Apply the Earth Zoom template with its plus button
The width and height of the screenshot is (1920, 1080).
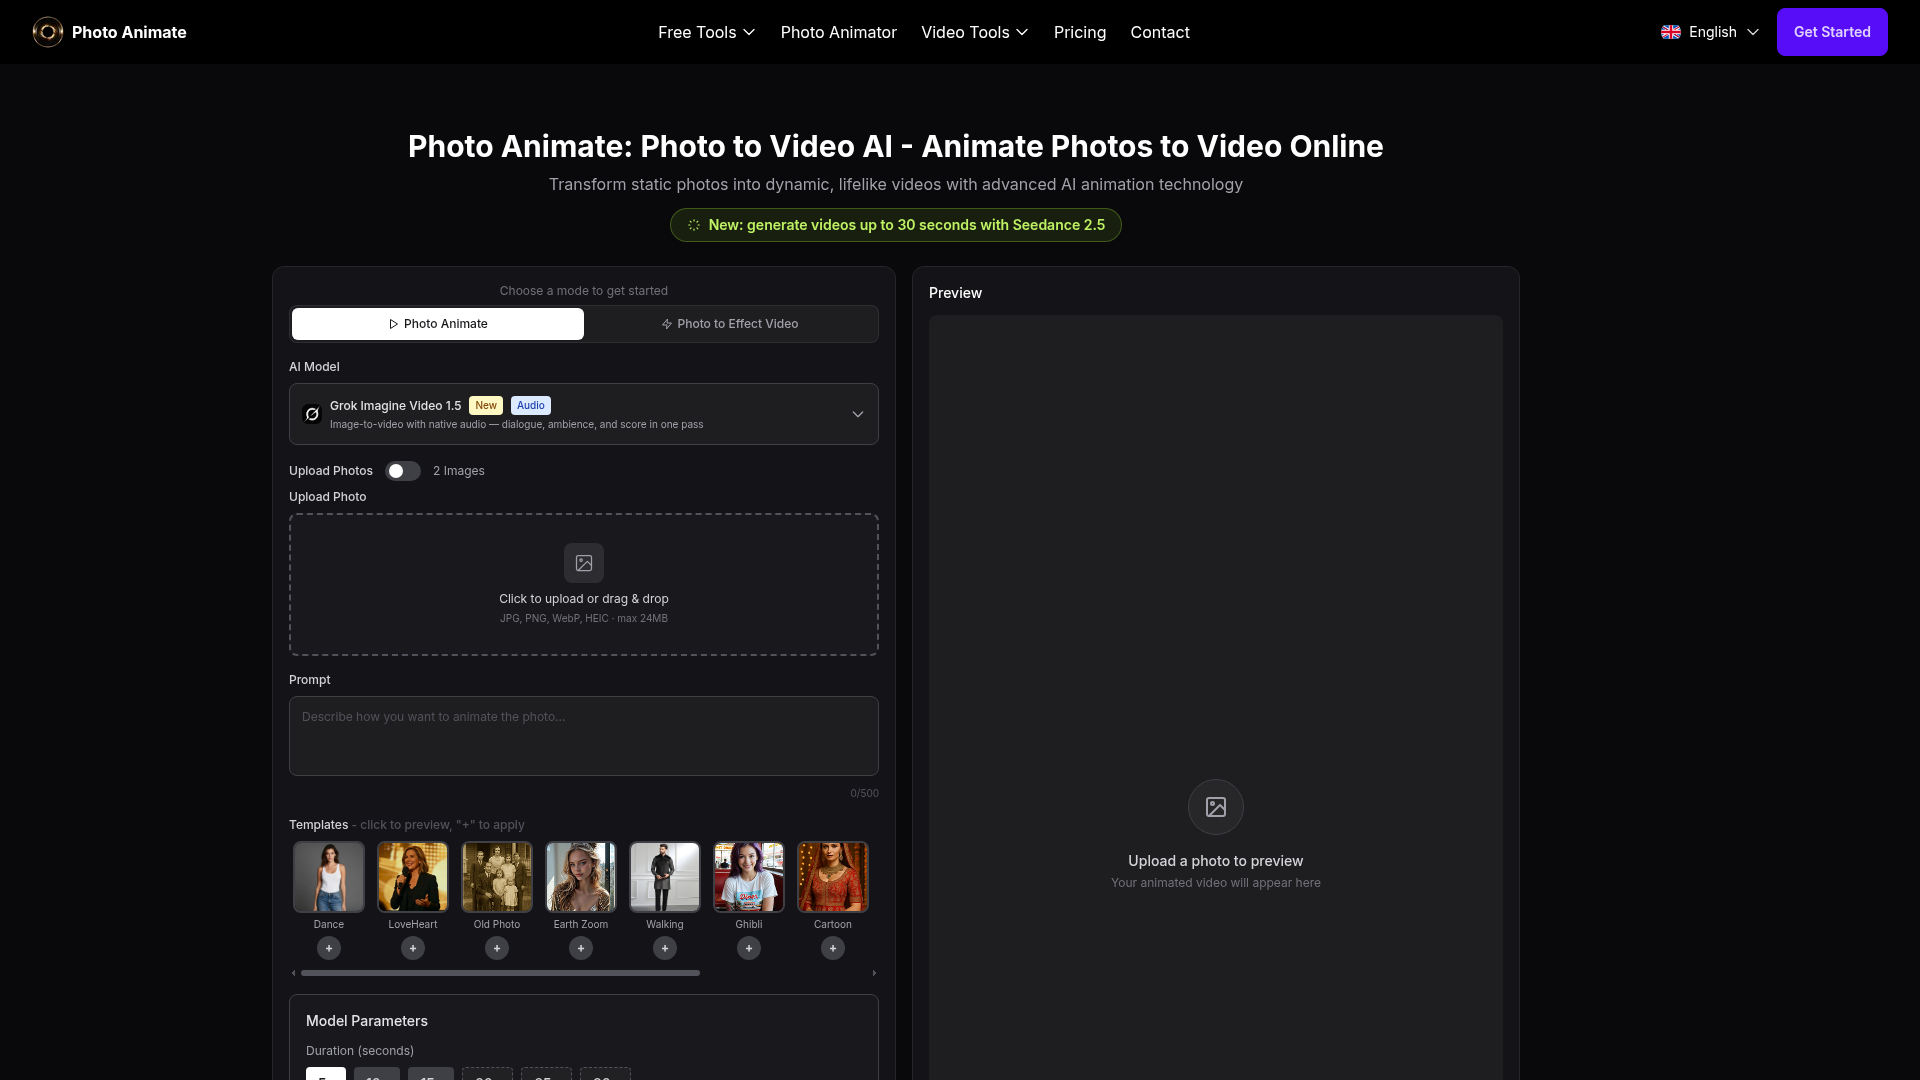pos(581,948)
